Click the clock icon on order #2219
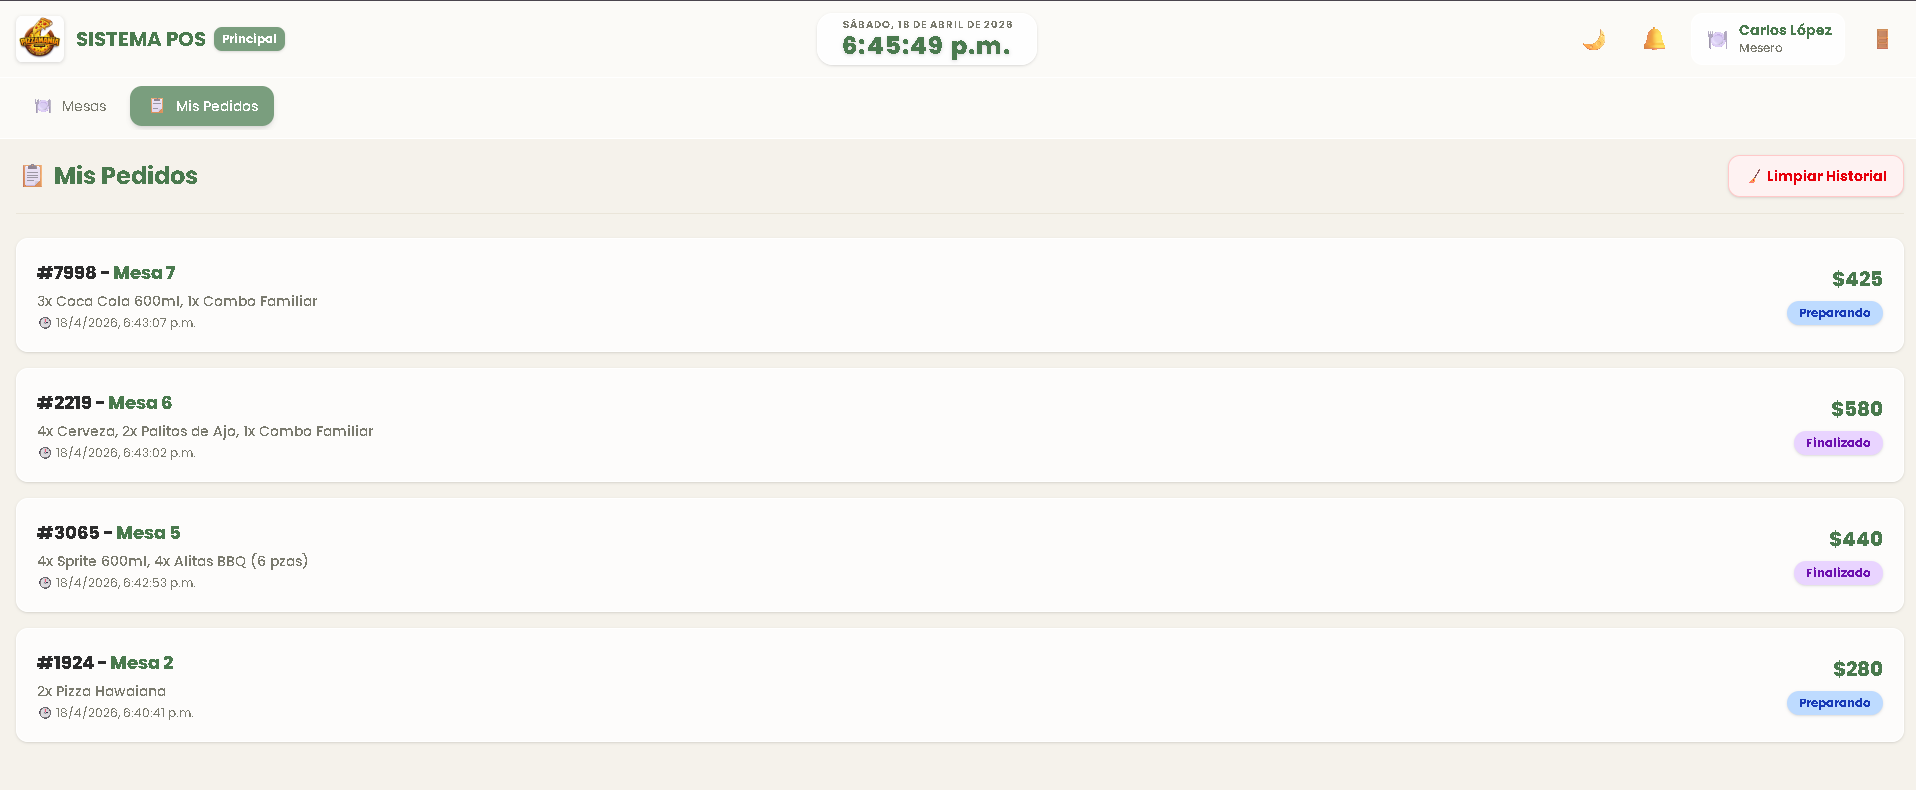The image size is (1916, 790). [x=45, y=453]
